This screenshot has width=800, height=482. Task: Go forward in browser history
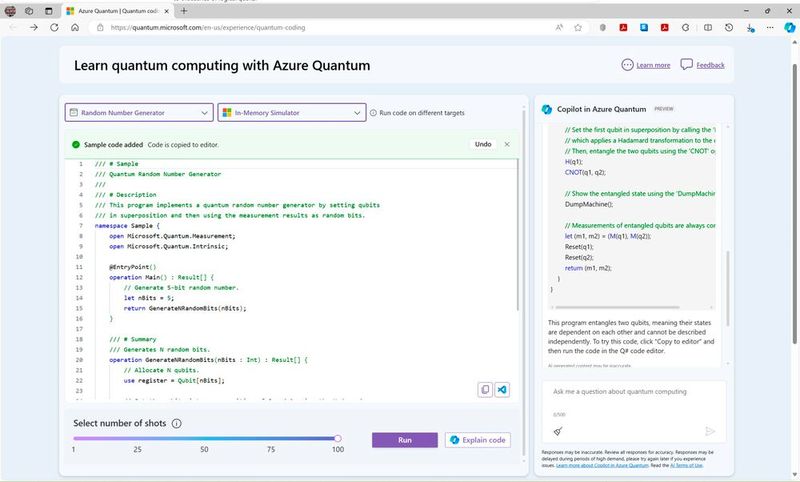coord(34,28)
